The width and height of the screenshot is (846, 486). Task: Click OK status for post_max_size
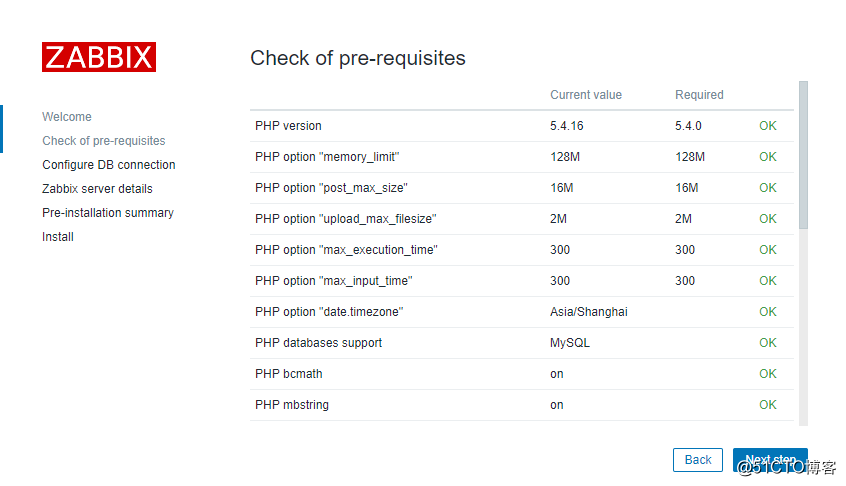pos(768,188)
